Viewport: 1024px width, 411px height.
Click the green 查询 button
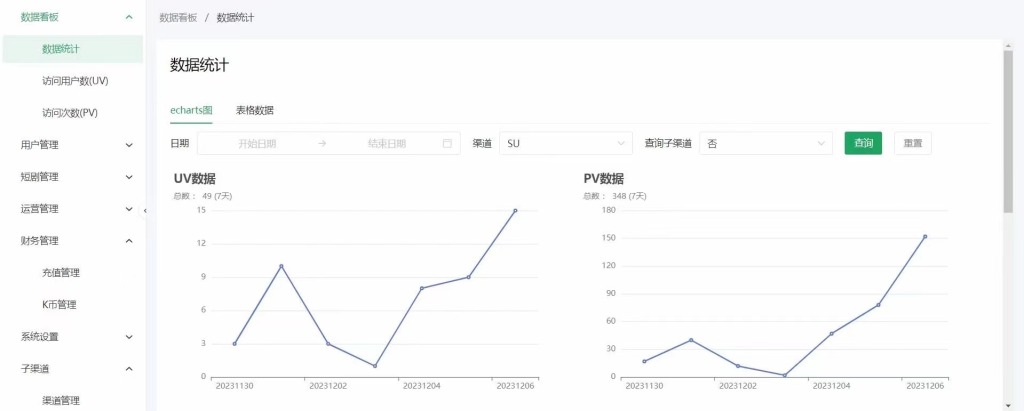coord(863,144)
